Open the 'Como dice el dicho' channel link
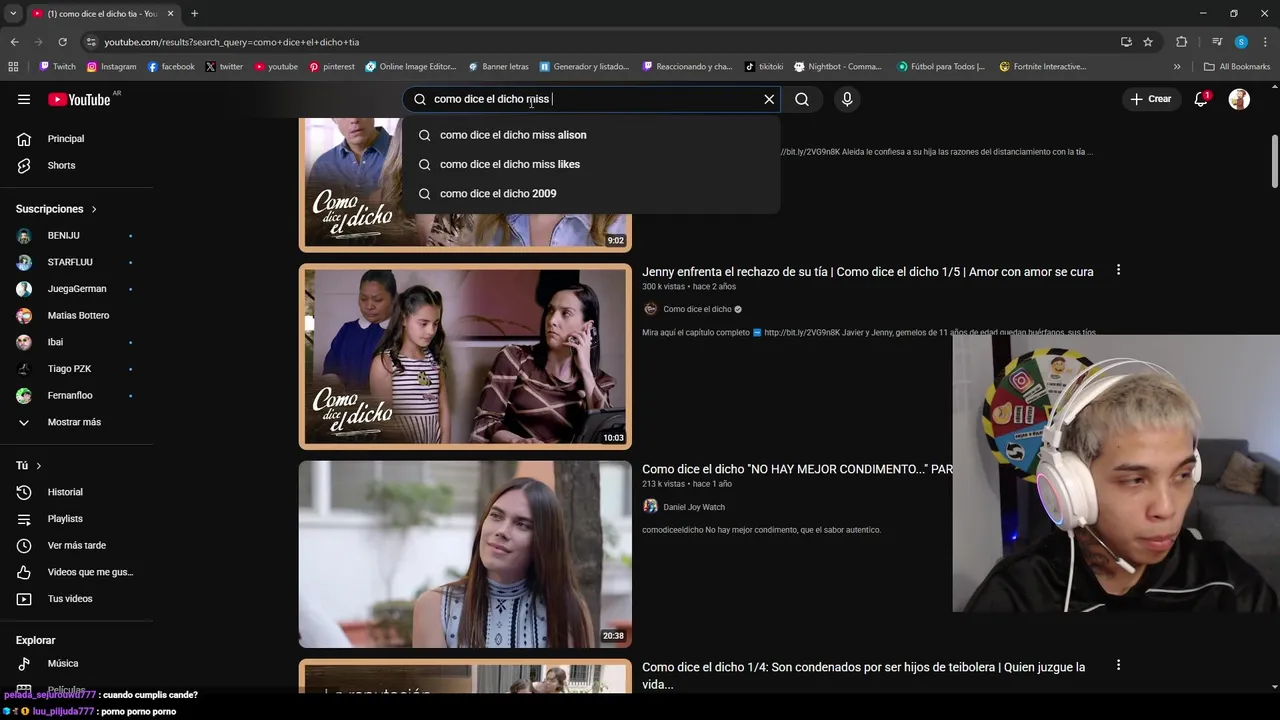The height and width of the screenshot is (720, 1280). coord(697,309)
